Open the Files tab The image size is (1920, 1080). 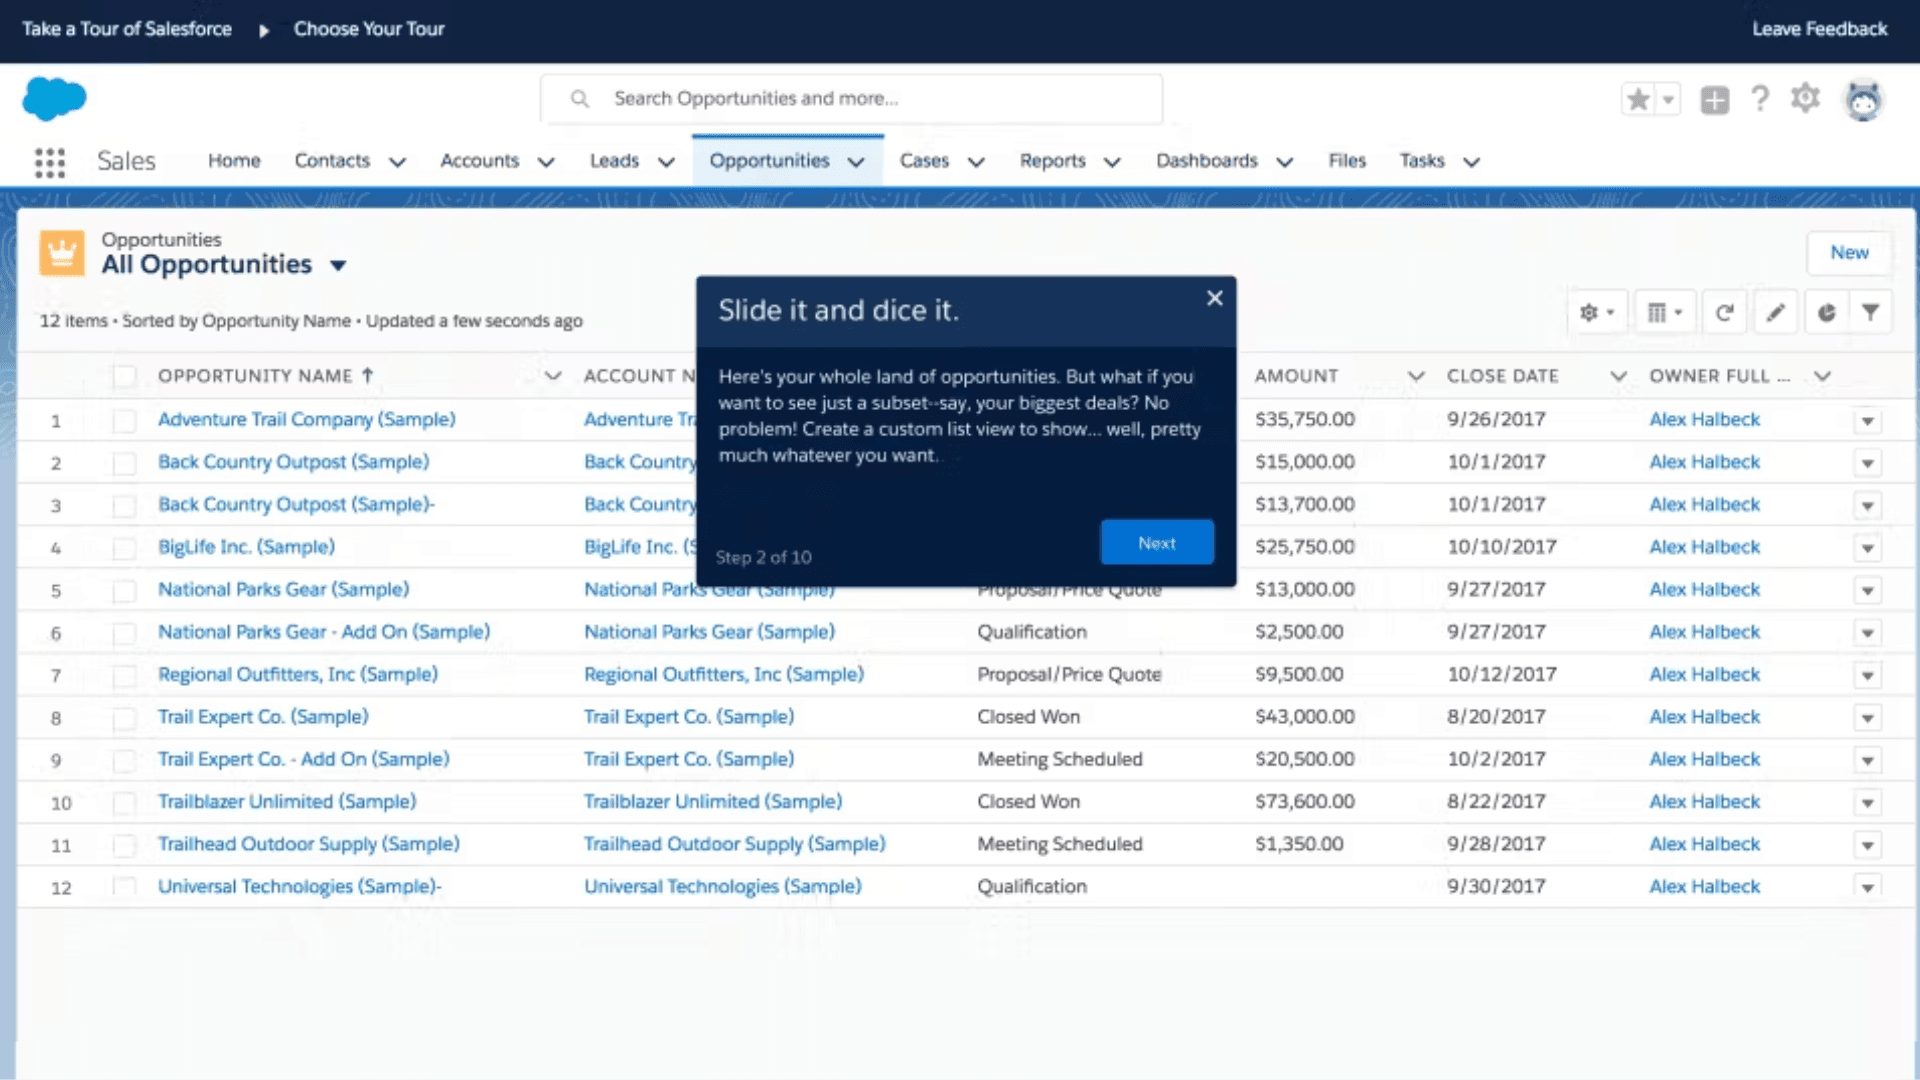pyautogui.click(x=1347, y=161)
